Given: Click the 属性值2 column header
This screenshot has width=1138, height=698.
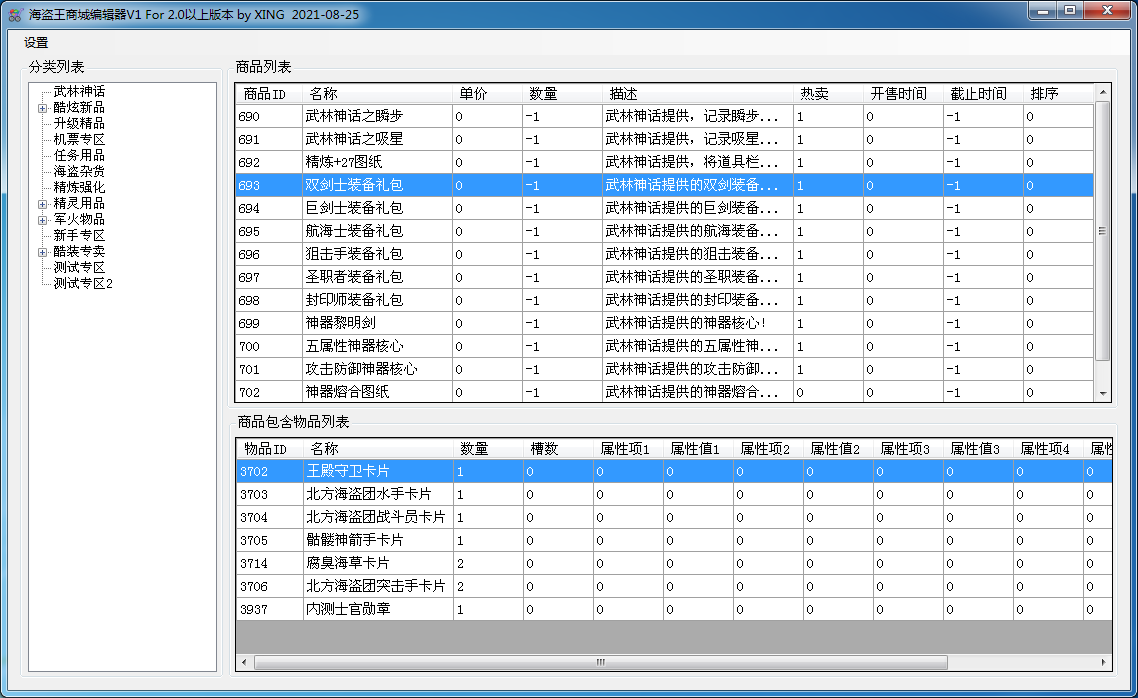Looking at the screenshot, I should [x=838, y=449].
